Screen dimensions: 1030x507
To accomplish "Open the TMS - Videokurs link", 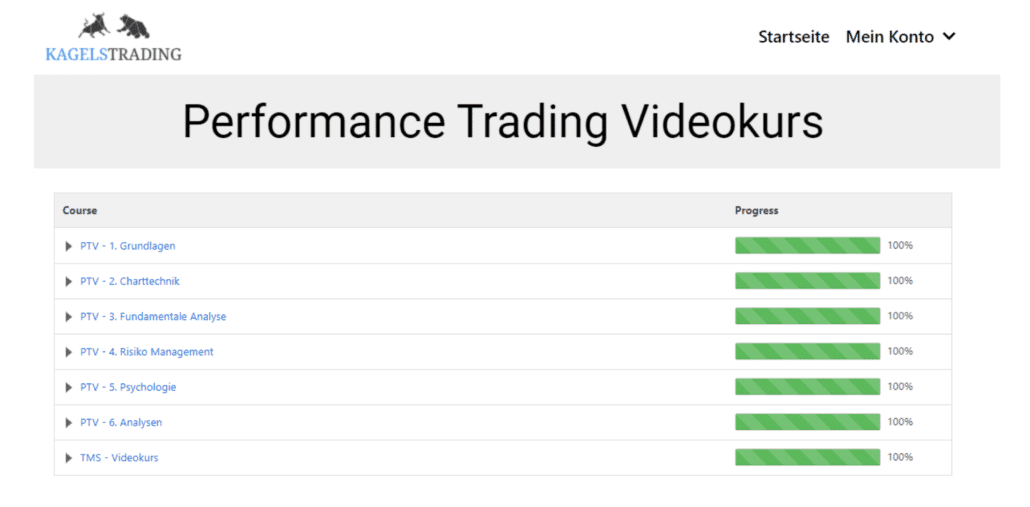I will 119,458.
